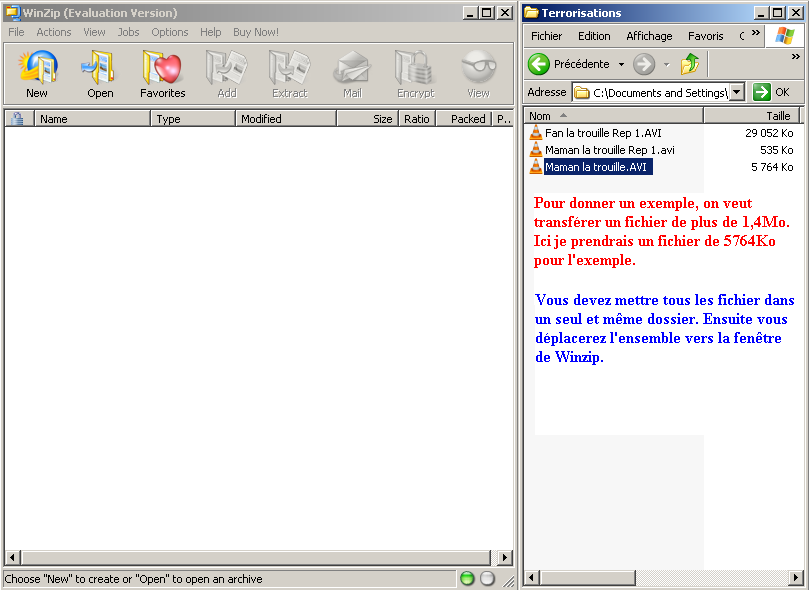
Task: Click WinZip horizontal scrollbar left arrow
Action: [12, 558]
